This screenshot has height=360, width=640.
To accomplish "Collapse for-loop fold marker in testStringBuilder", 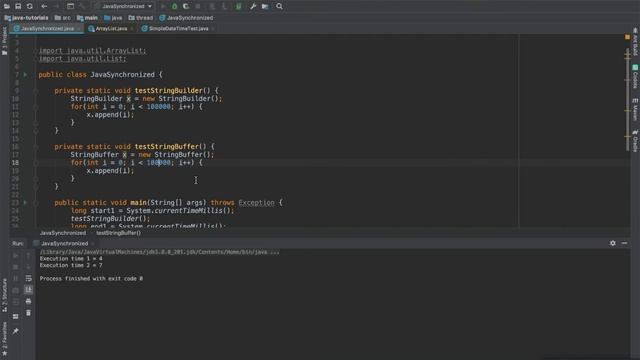I will (36, 107).
